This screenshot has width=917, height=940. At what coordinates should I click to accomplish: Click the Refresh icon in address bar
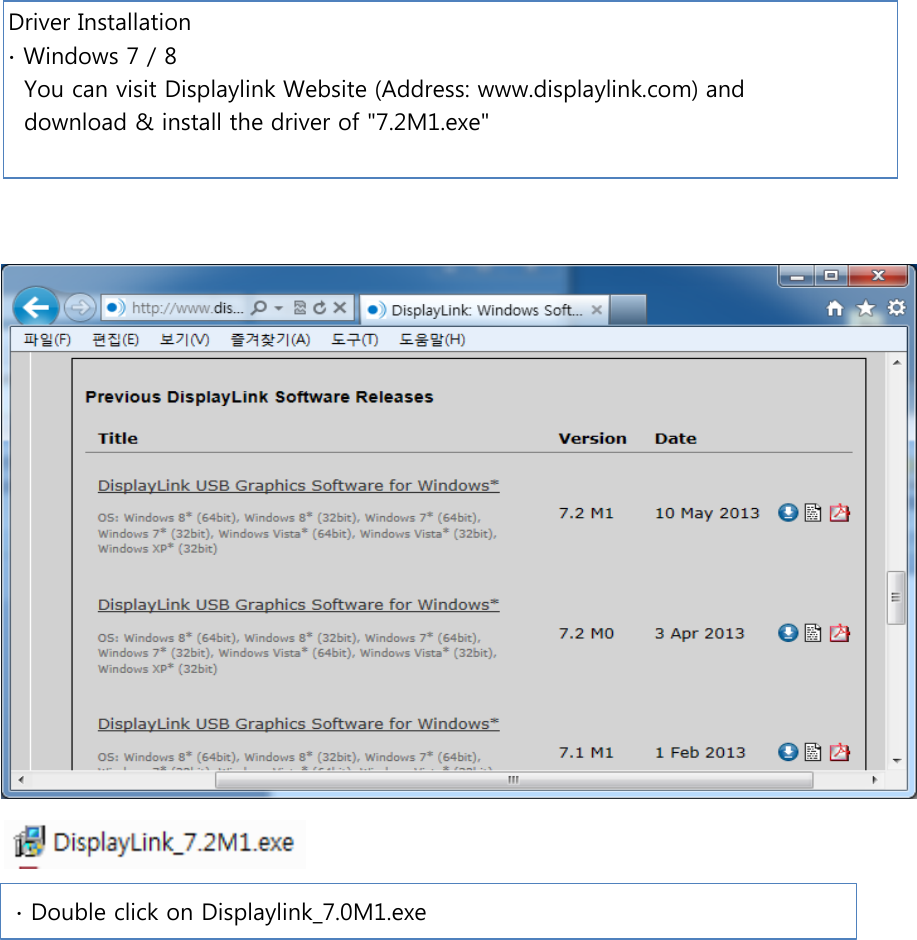pos(320,308)
